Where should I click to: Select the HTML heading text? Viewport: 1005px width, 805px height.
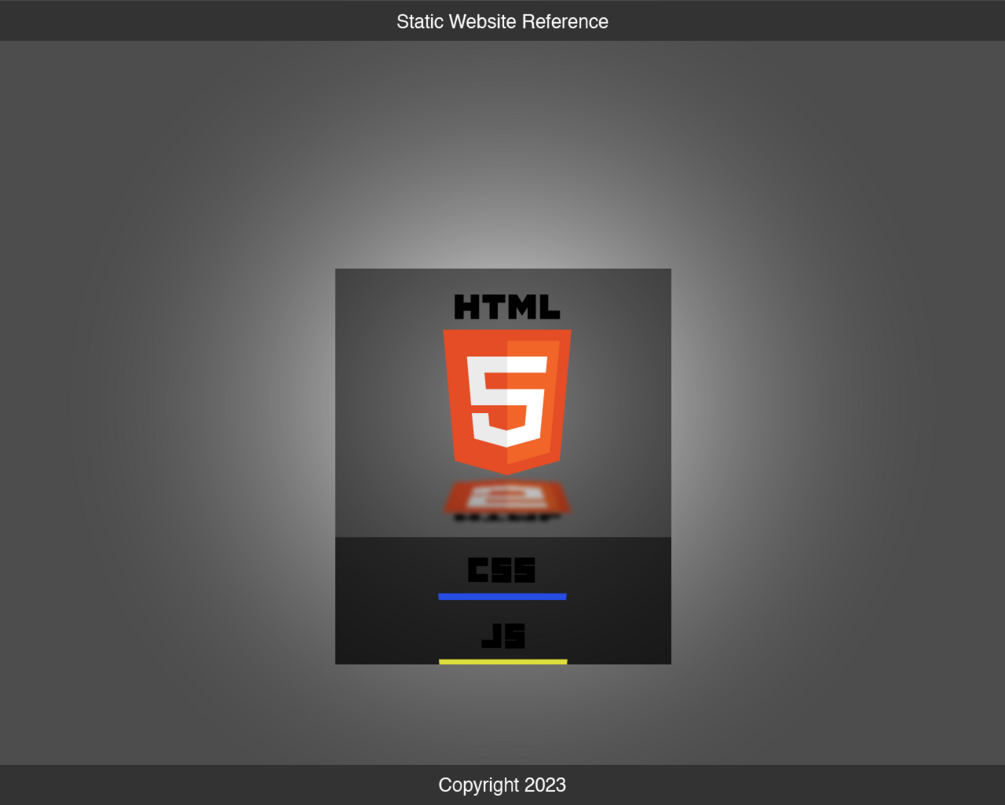click(507, 307)
